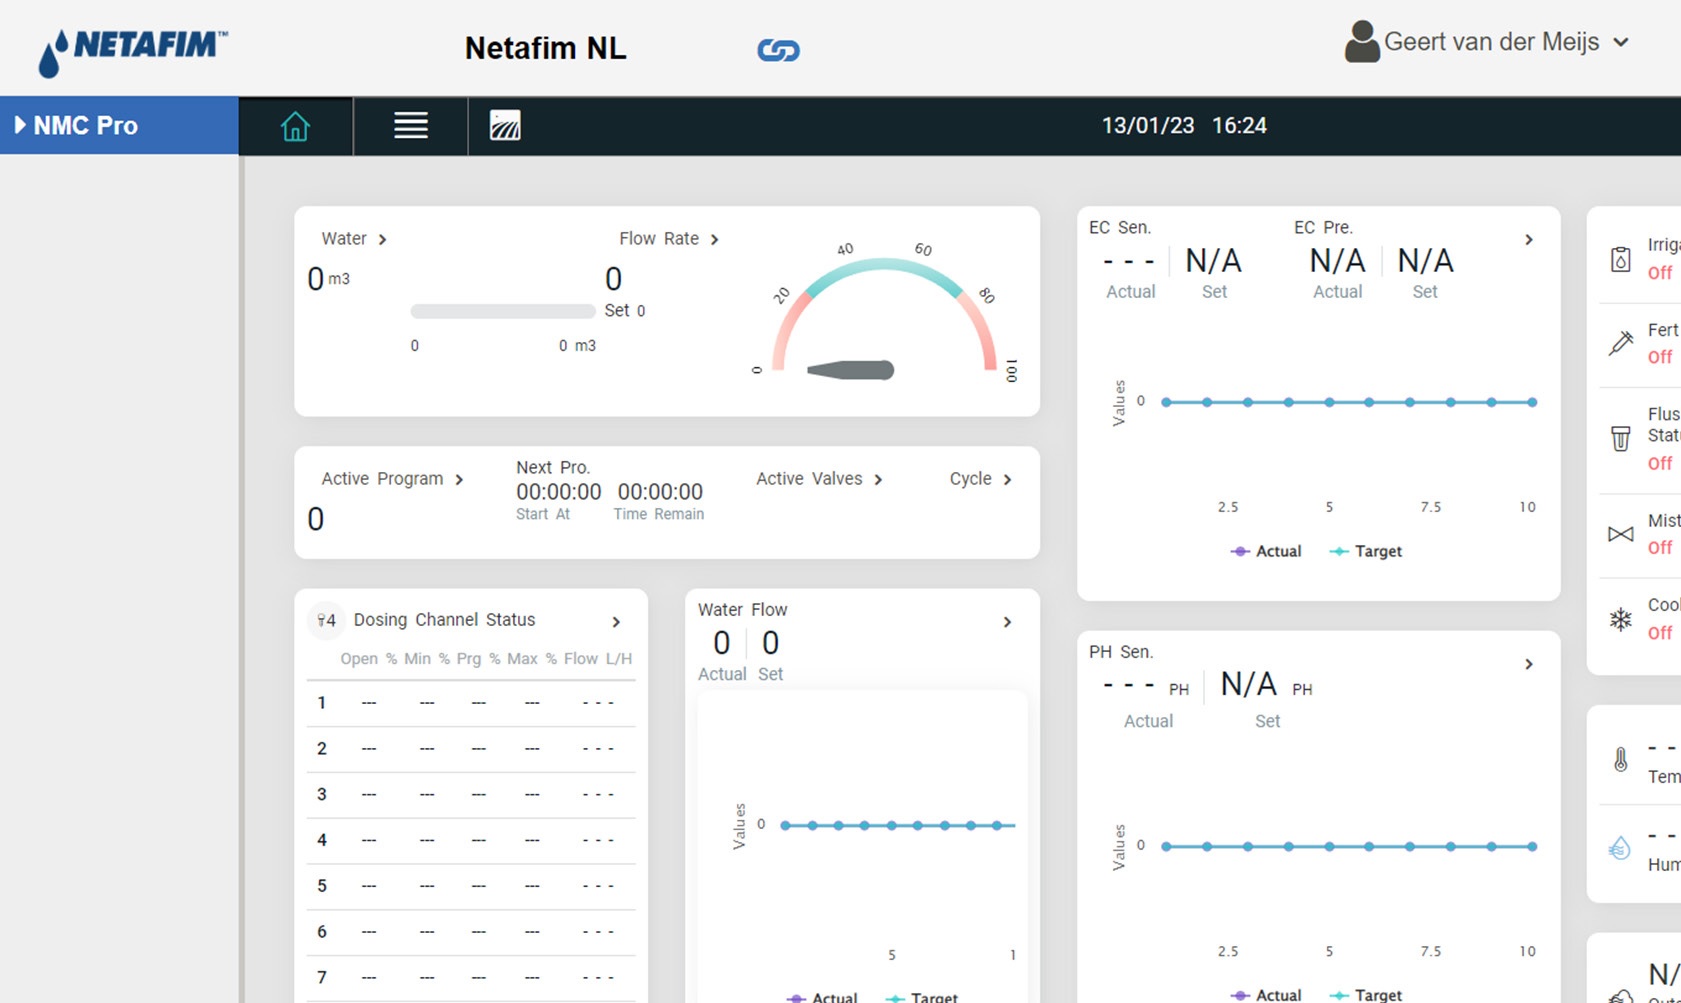Open the hamburger menu in the top bar

pyautogui.click(x=409, y=125)
